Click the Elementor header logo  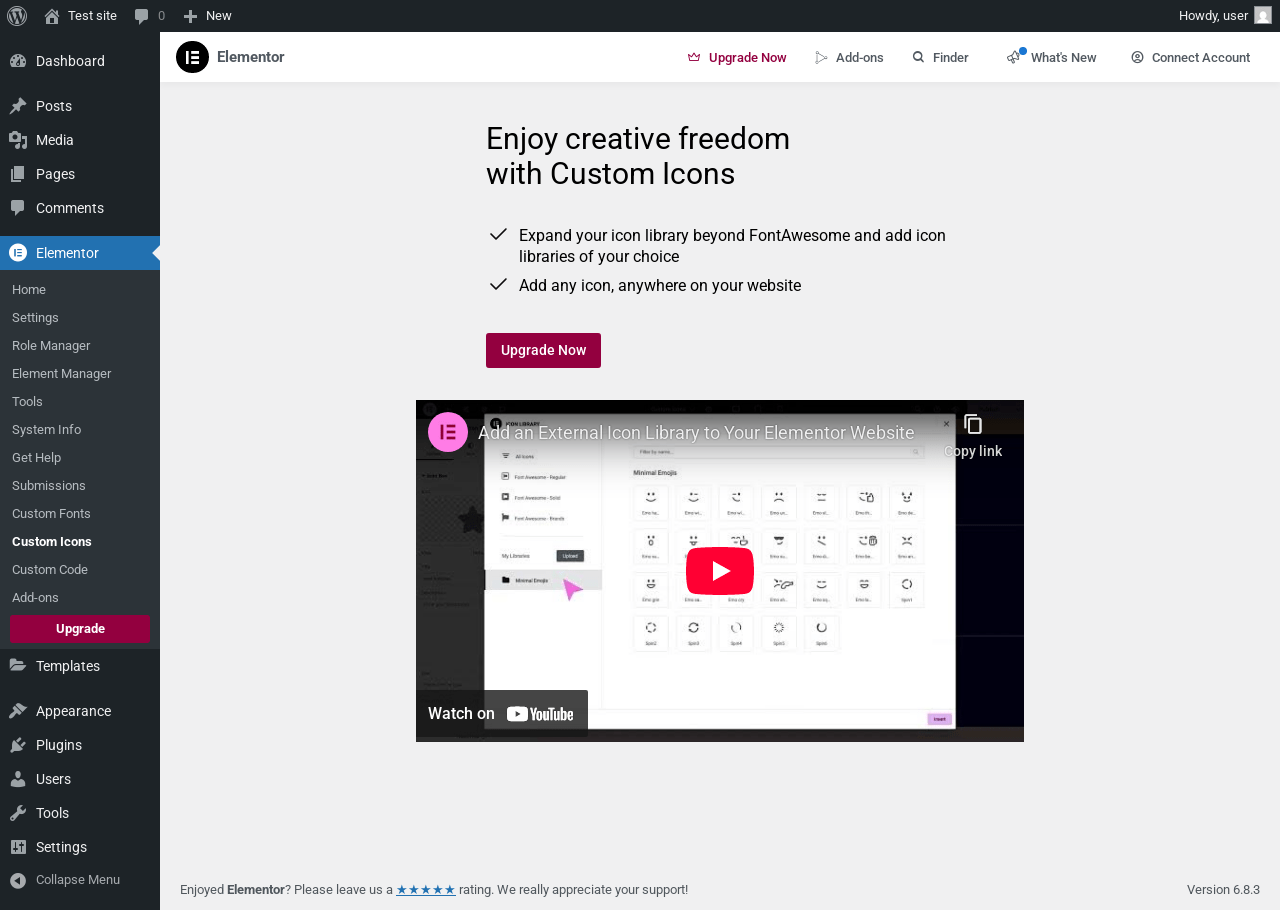click(x=192, y=57)
